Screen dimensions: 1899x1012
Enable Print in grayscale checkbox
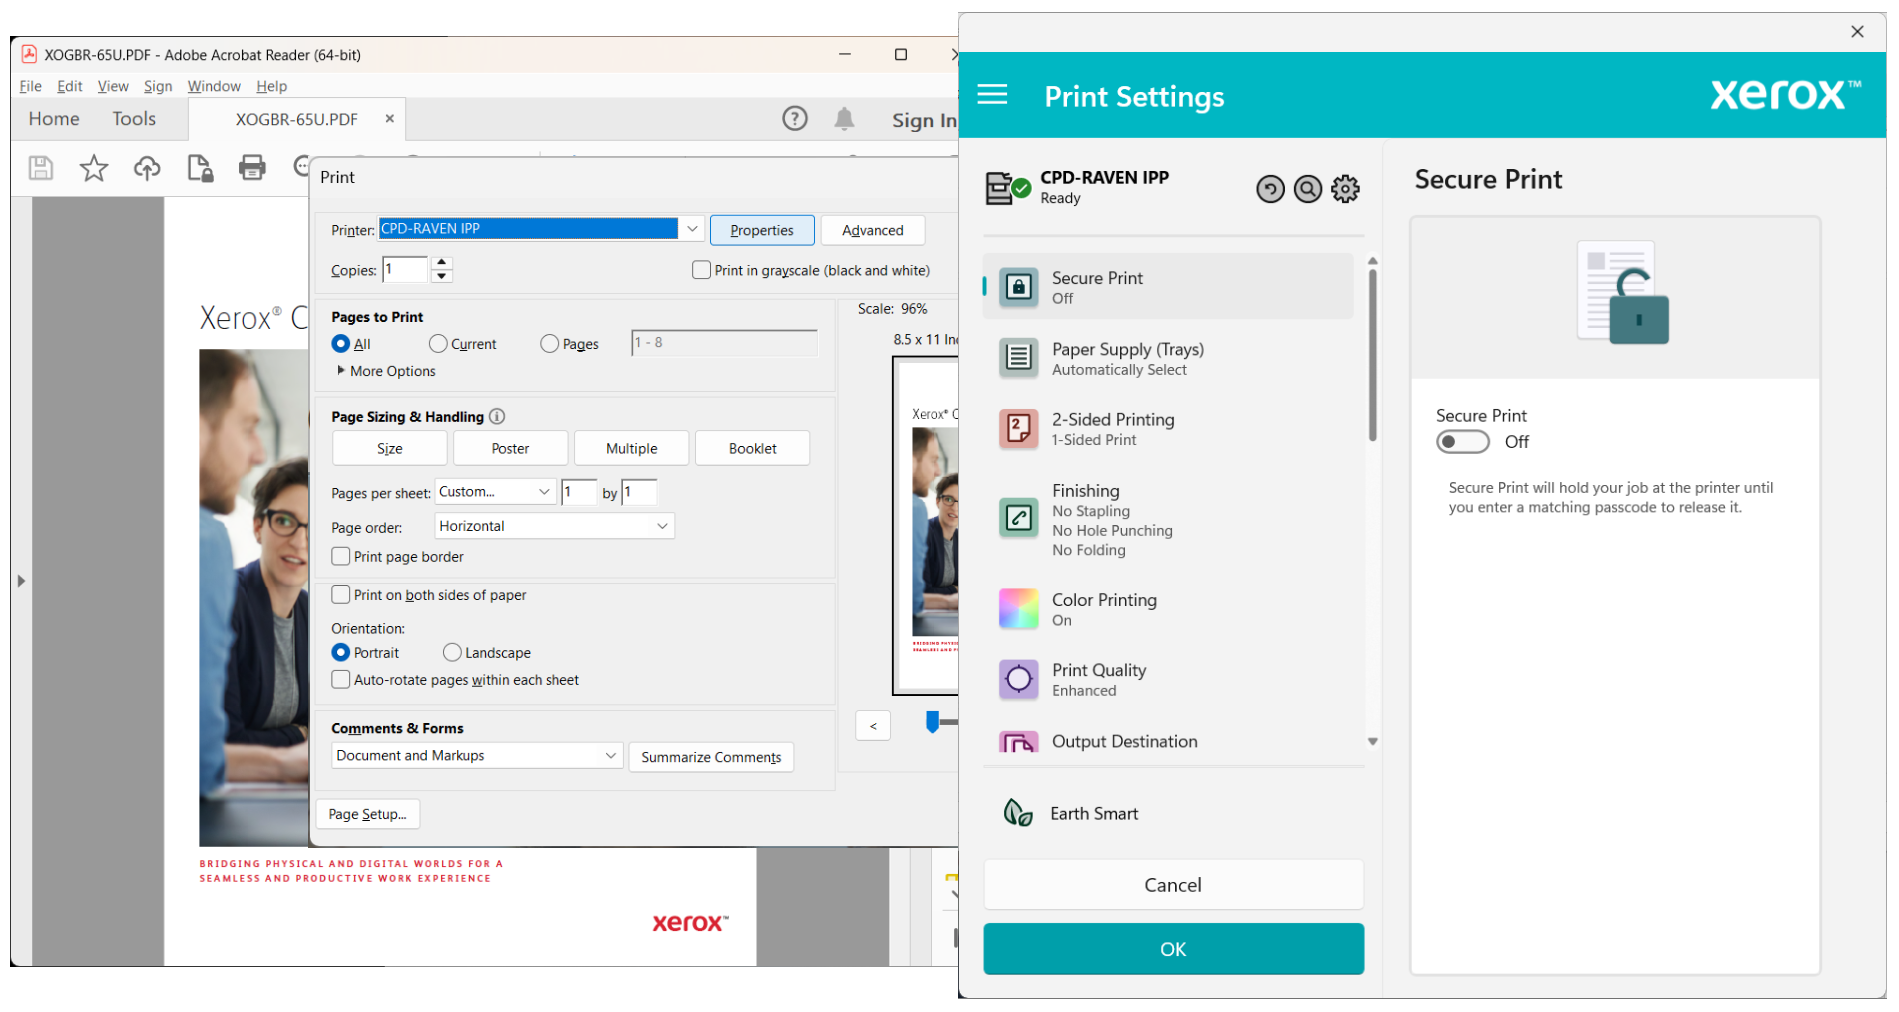click(x=701, y=270)
